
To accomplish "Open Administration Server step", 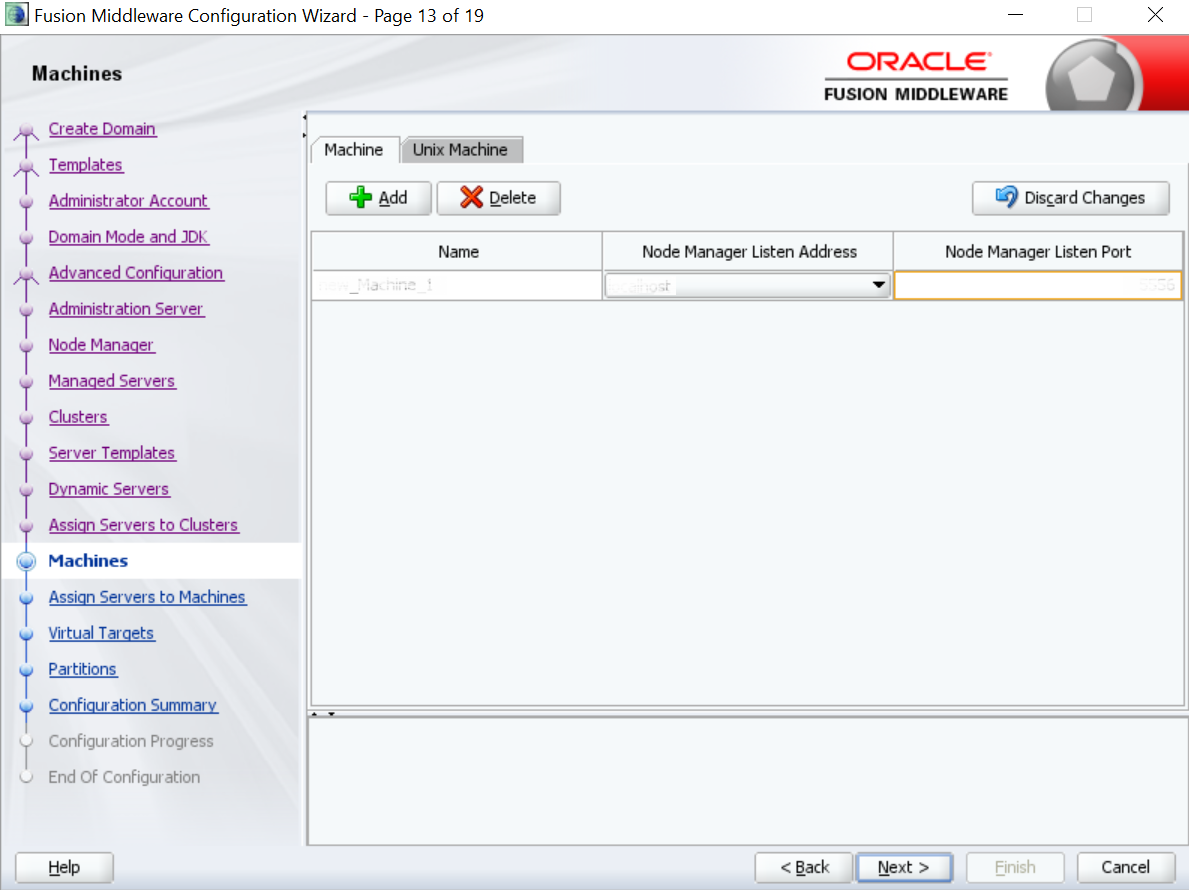I will [126, 309].
